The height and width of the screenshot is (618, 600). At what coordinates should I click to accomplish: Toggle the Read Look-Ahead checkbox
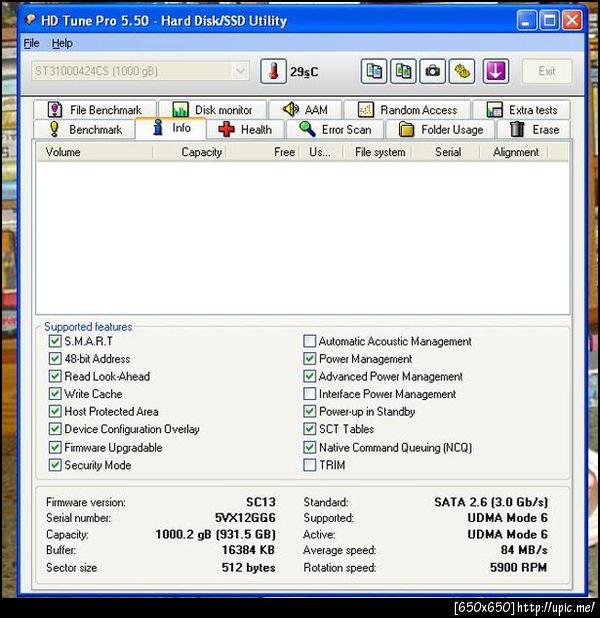pos(55,376)
